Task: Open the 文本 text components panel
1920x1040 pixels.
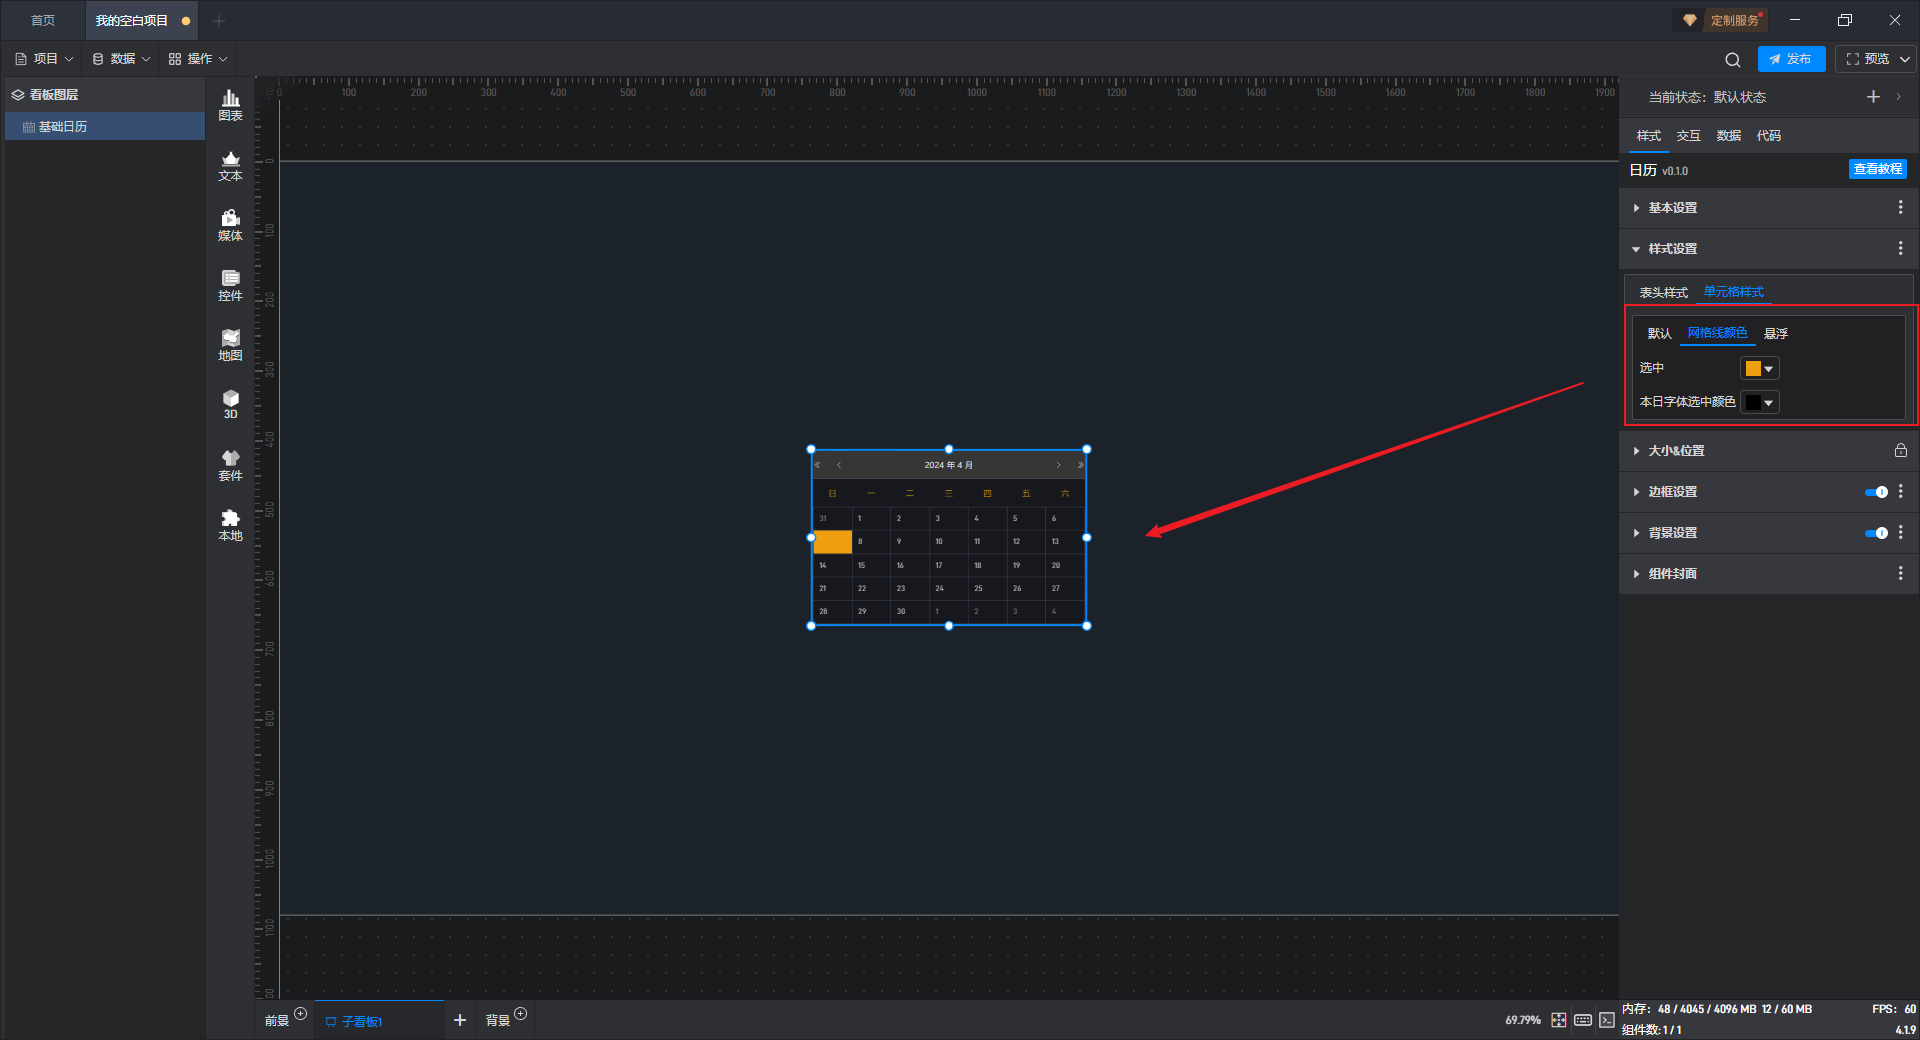Action: click(x=230, y=165)
